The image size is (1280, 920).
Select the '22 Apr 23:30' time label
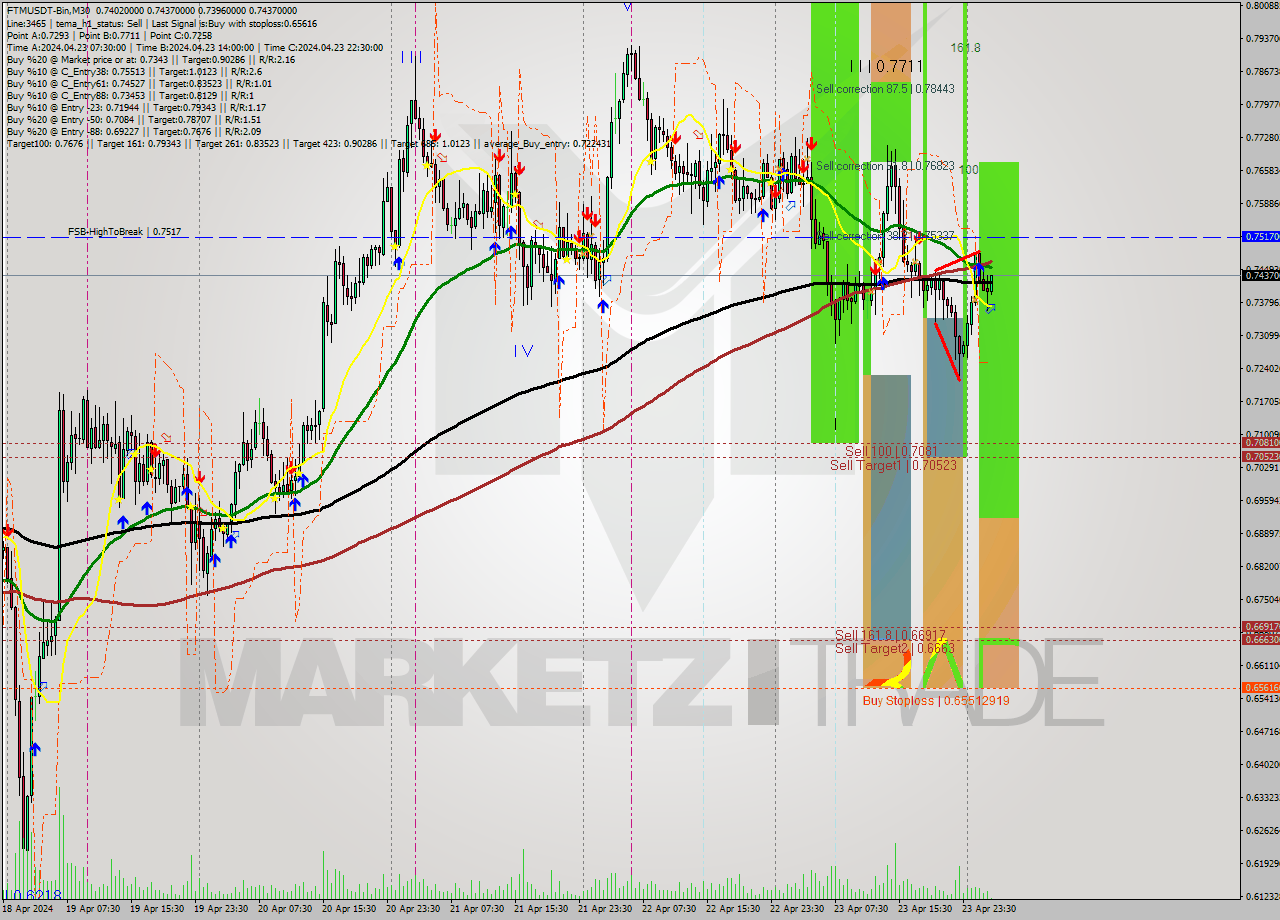(x=795, y=909)
